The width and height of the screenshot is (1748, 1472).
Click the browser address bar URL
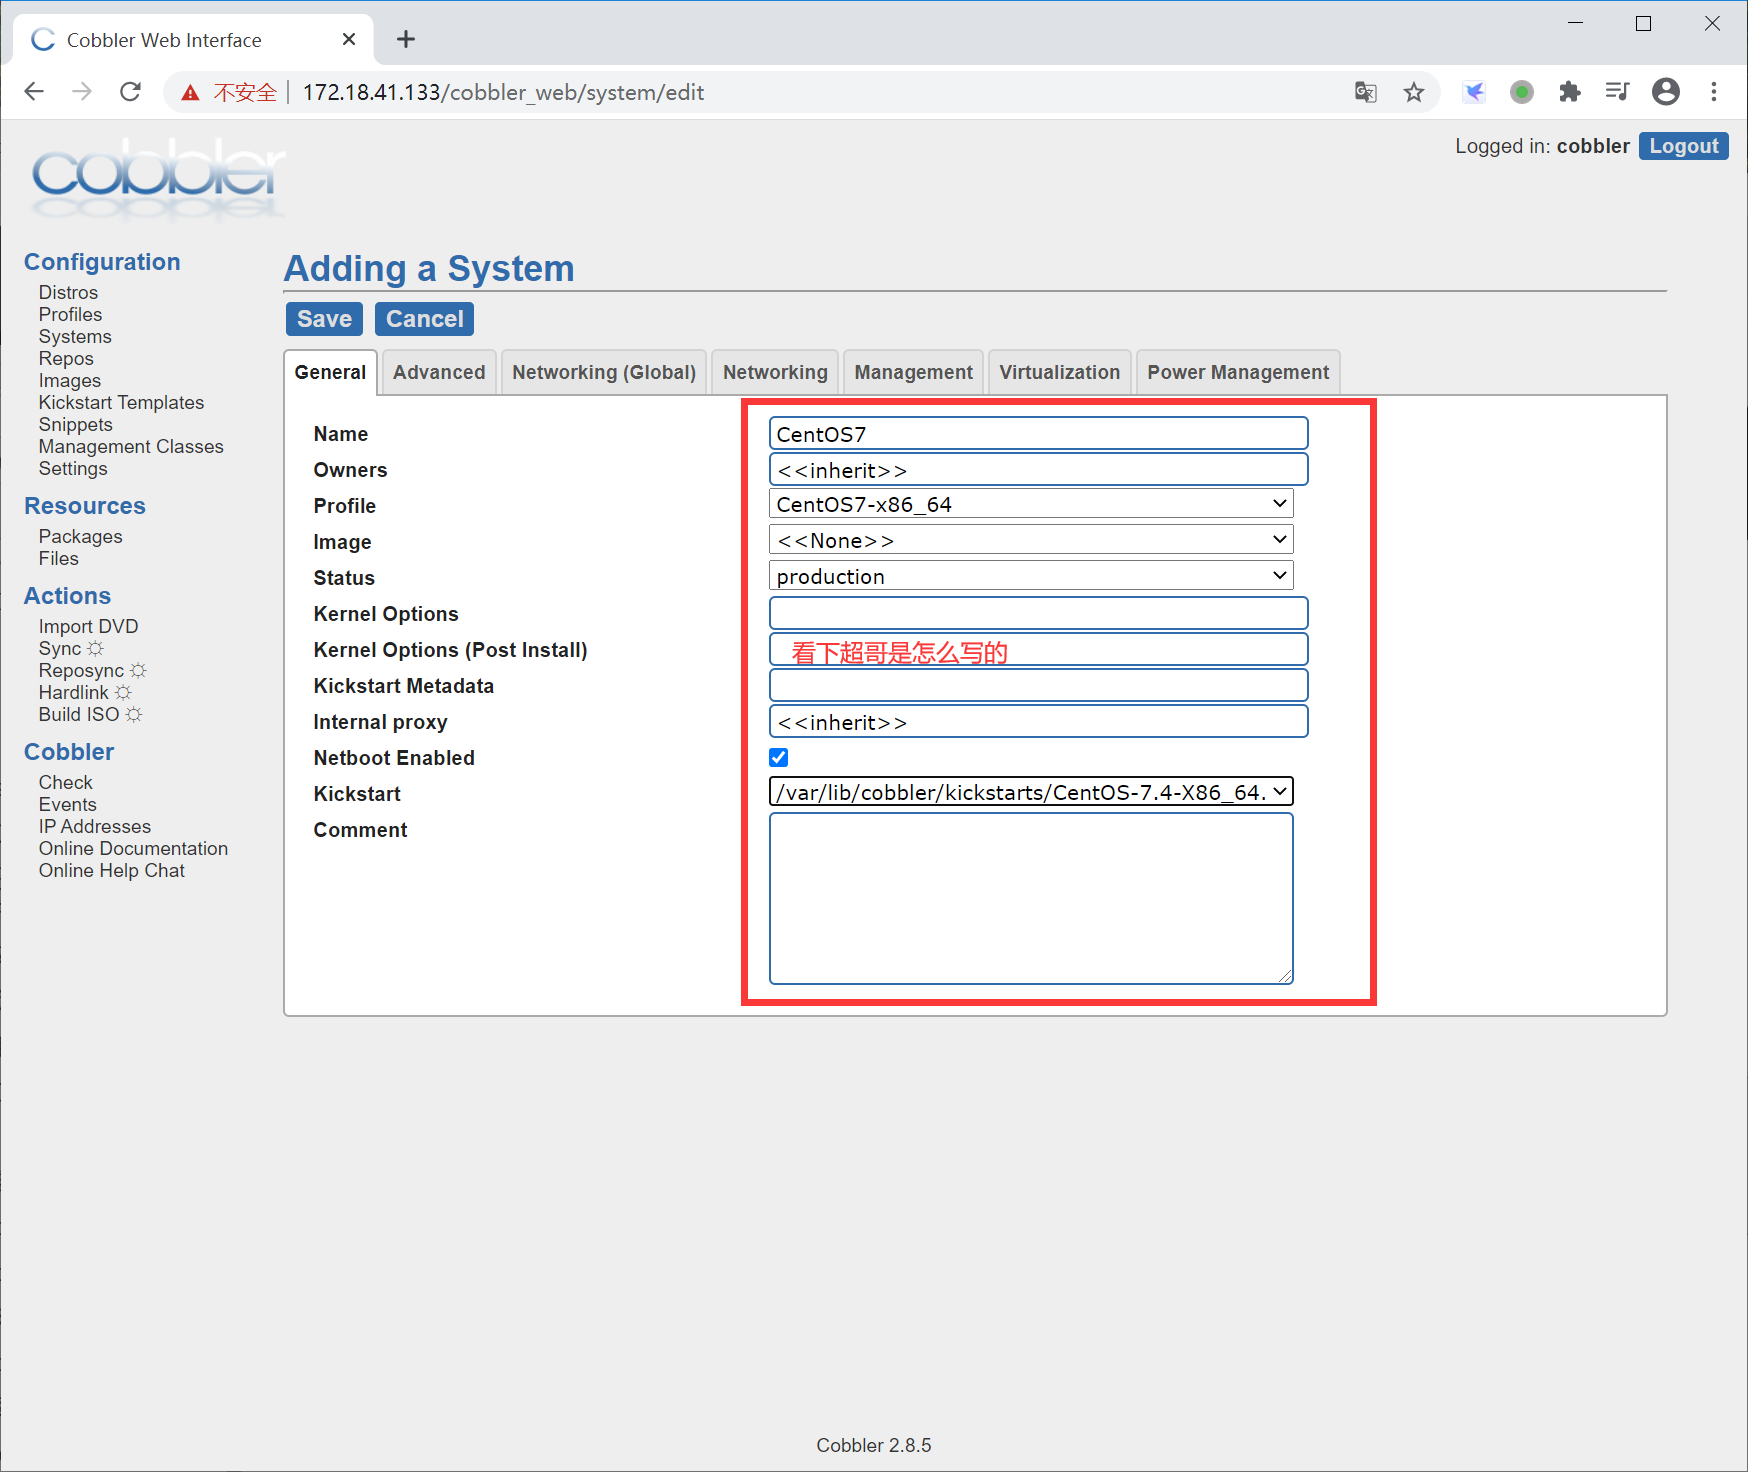pos(503,92)
